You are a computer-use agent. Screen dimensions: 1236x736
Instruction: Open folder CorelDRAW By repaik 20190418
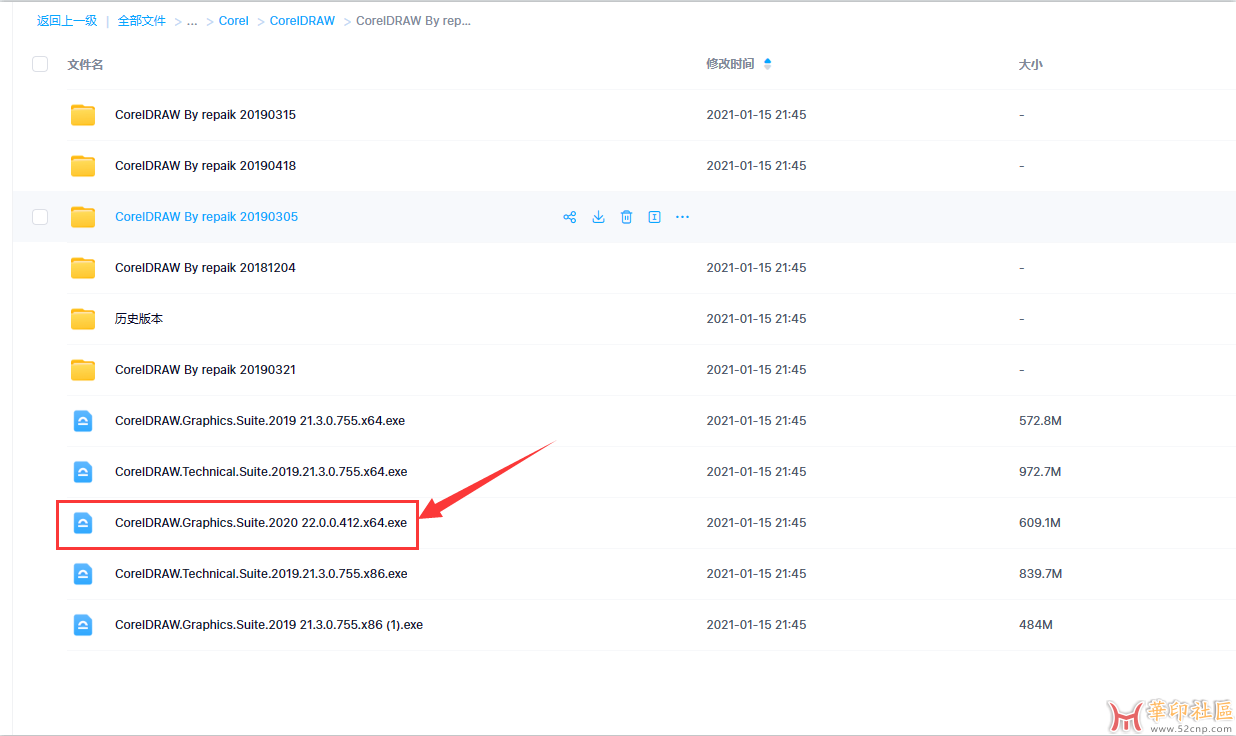coord(205,166)
